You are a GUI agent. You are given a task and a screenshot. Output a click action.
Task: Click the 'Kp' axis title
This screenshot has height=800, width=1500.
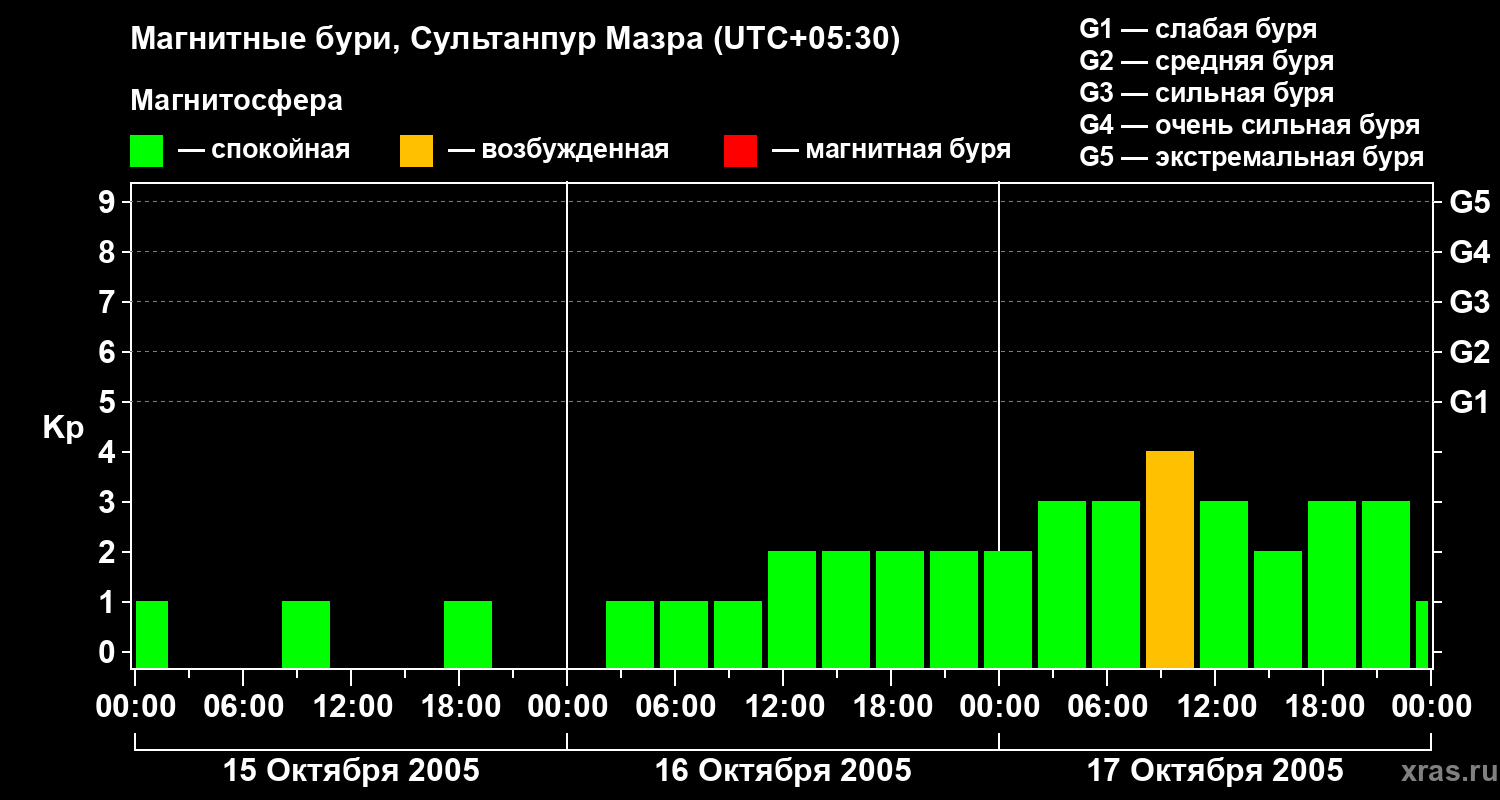pyautogui.click(x=63, y=428)
